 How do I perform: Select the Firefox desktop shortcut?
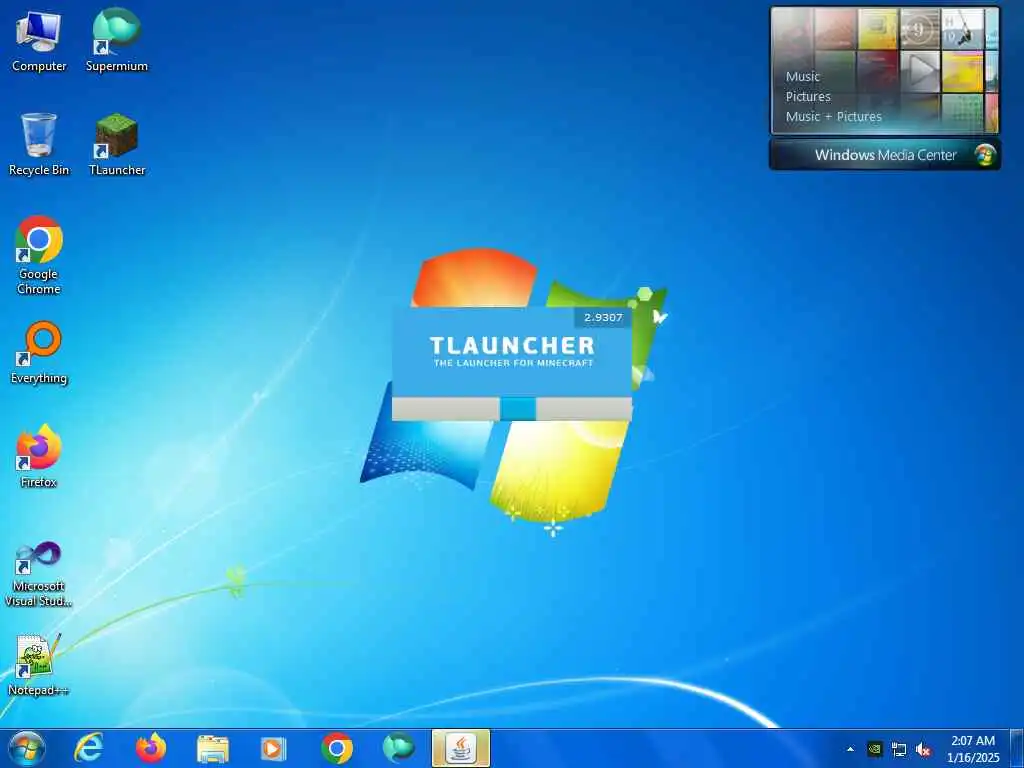(39, 456)
